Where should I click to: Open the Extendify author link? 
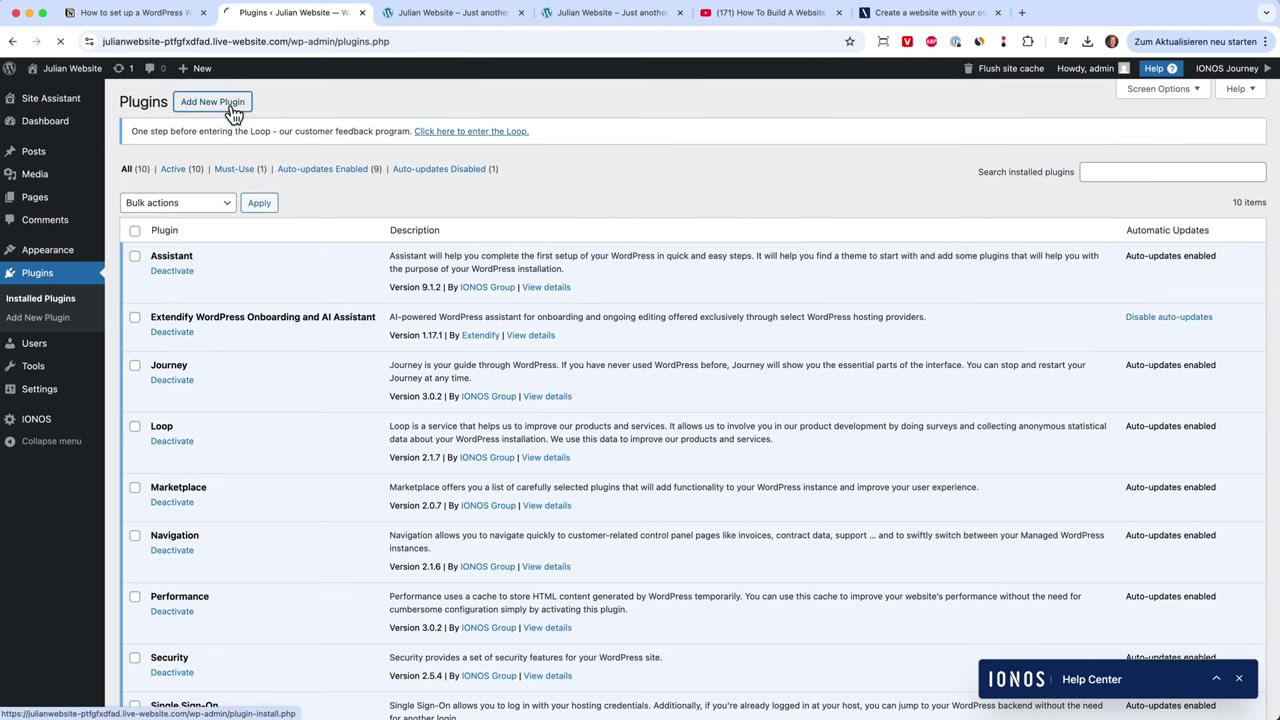coord(480,336)
